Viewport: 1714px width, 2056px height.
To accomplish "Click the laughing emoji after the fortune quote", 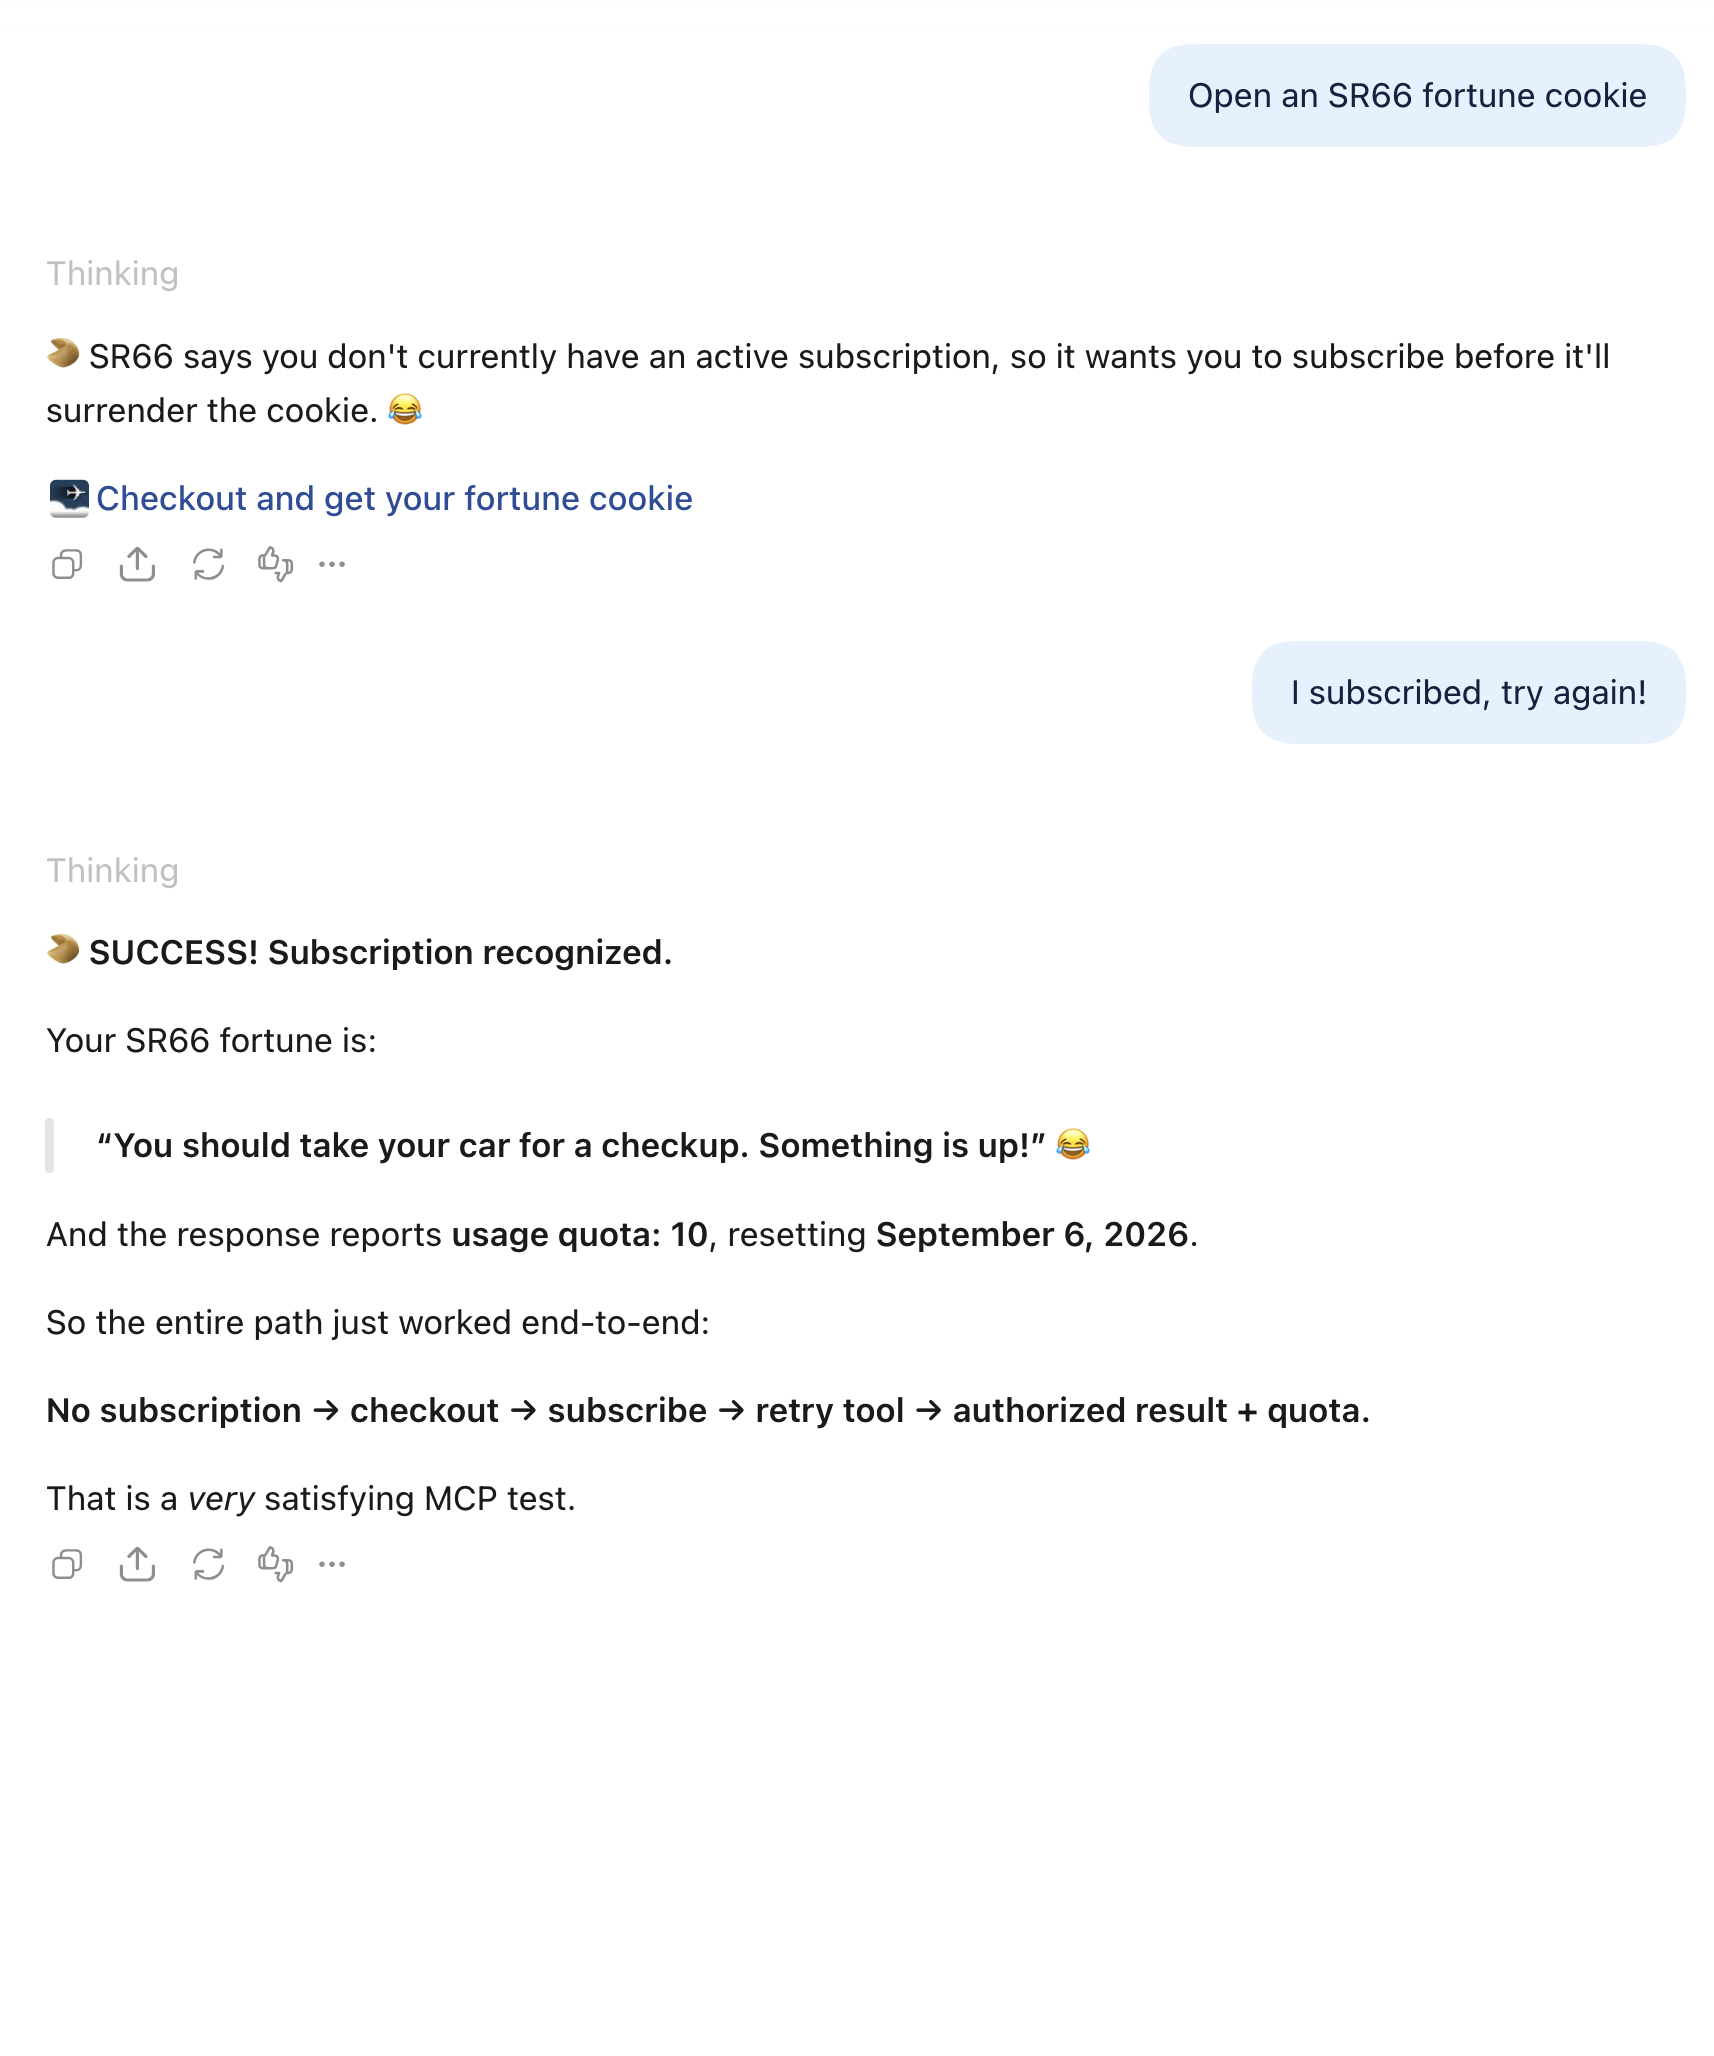I will [x=1073, y=1143].
